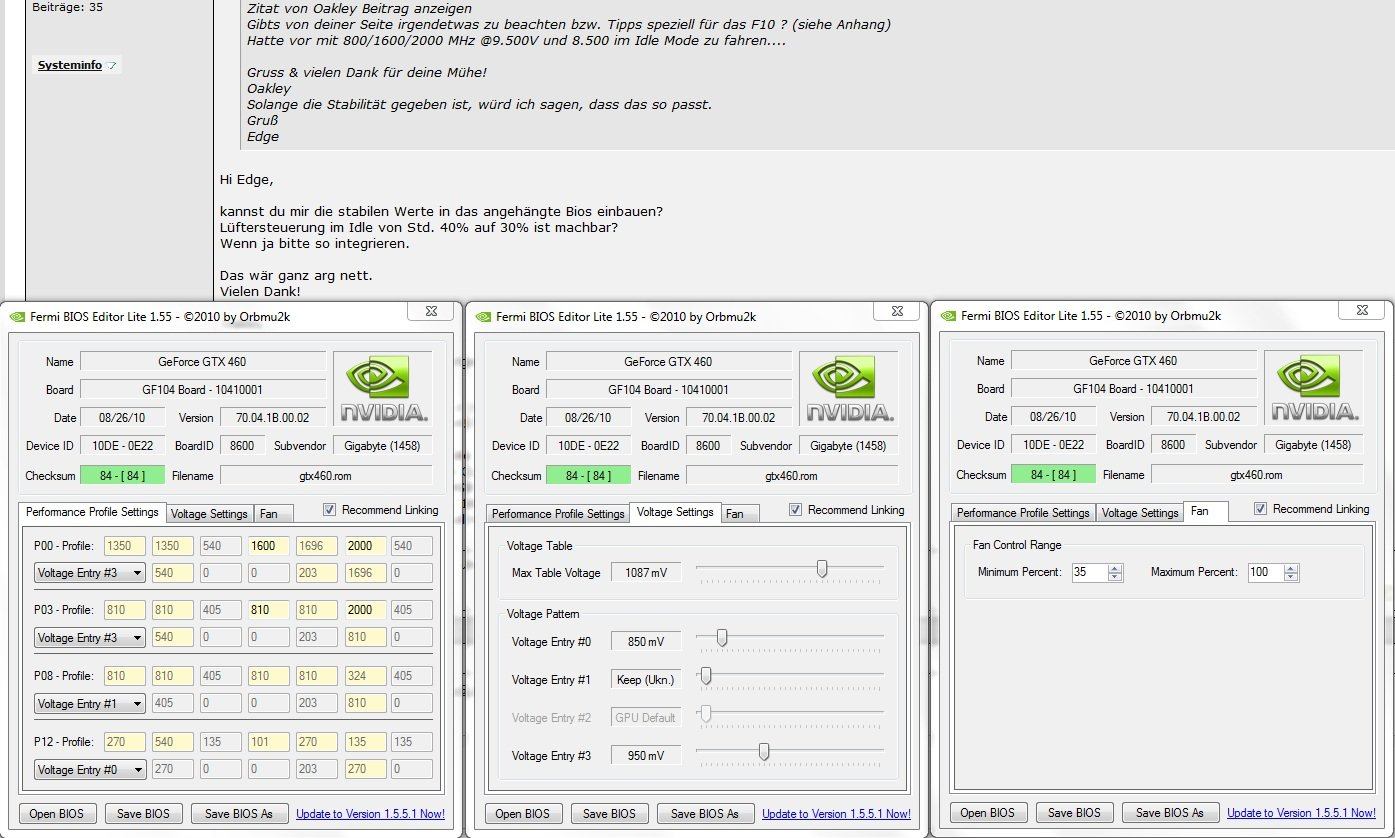Click the NVIDIA logo in the Fan settings window
Image resolution: width=1395 pixels, height=838 pixels.
click(x=1314, y=387)
